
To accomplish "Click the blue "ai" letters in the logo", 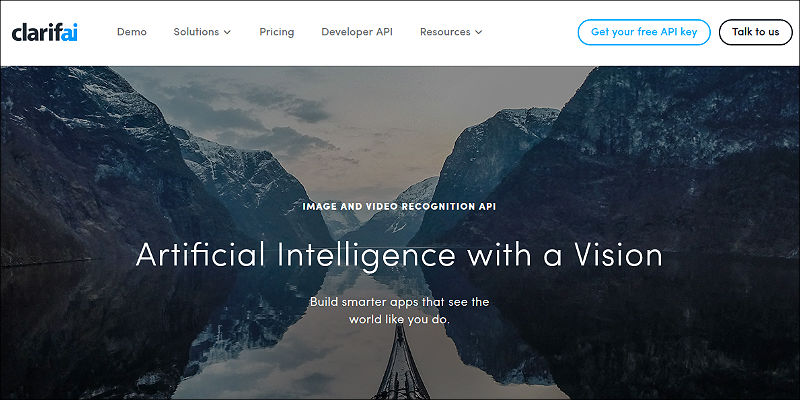I will pyautogui.click(x=69, y=32).
